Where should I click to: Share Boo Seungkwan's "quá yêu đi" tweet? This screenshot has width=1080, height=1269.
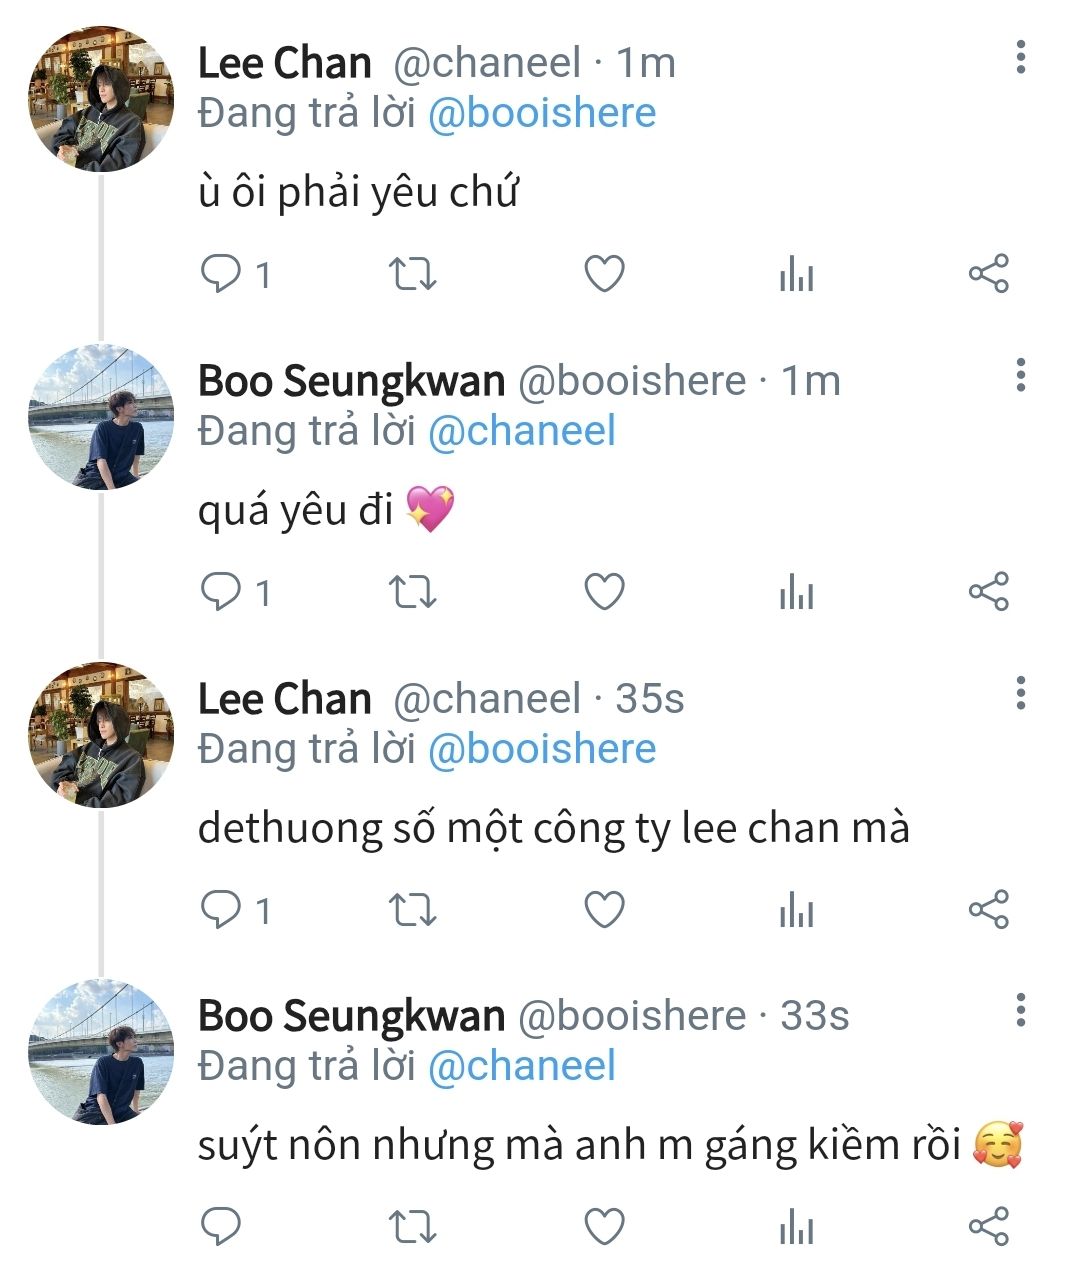[989, 592]
